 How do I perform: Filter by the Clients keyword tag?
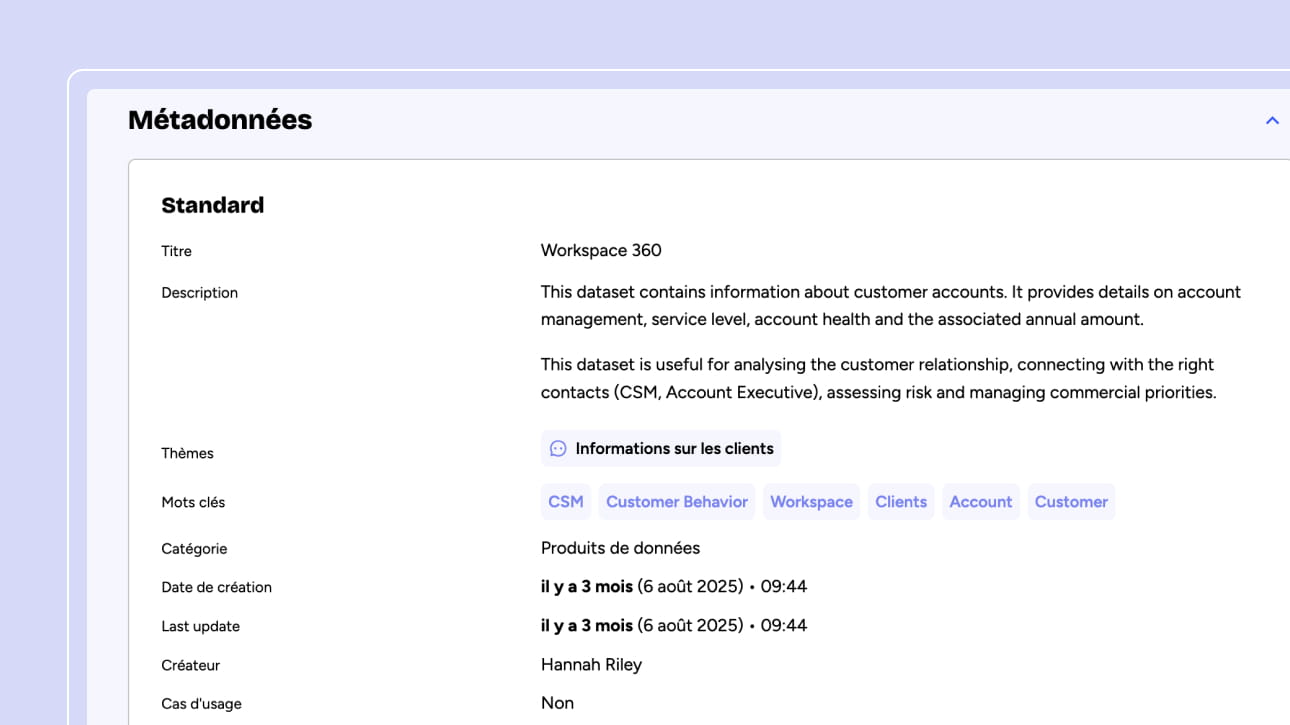tap(900, 502)
